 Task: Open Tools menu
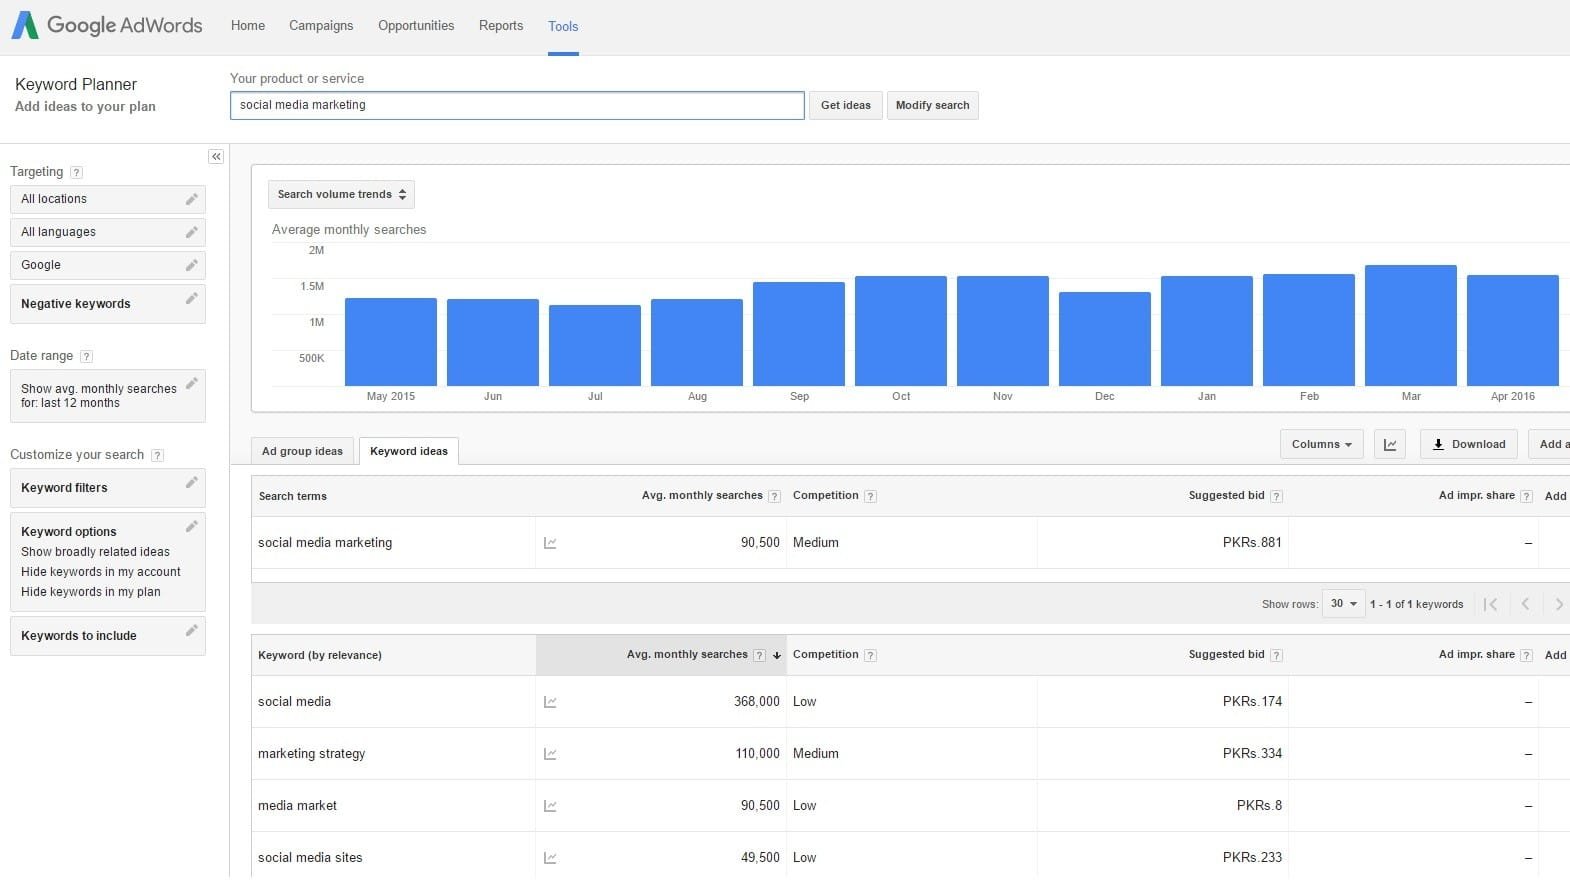pyautogui.click(x=563, y=27)
